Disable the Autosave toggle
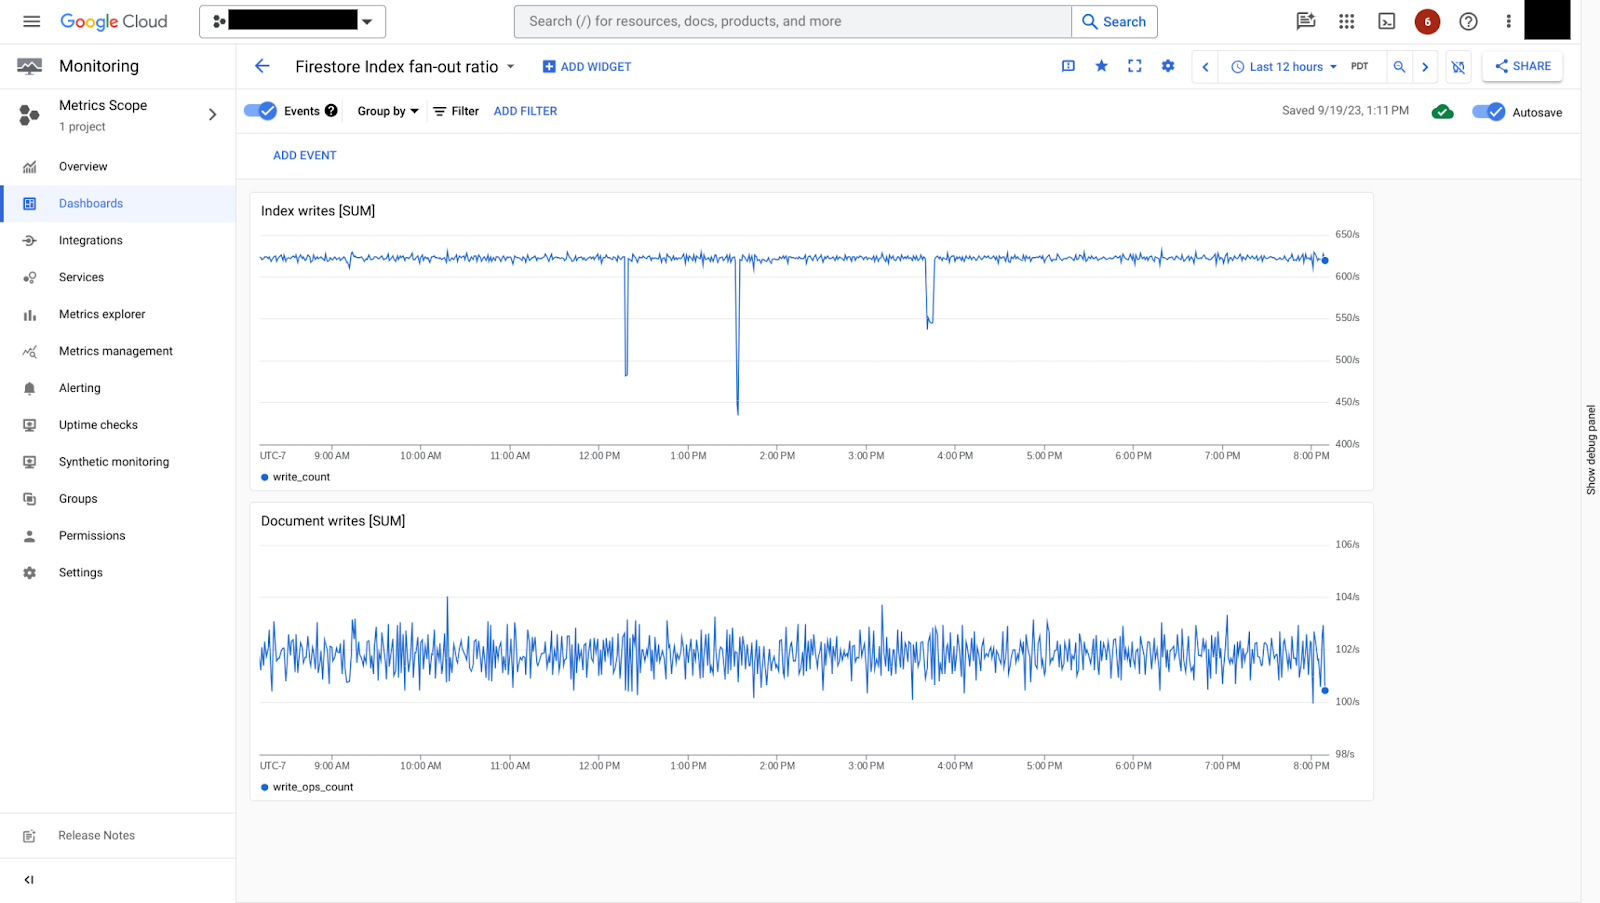The width and height of the screenshot is (1600, 903). pyautogui.click(x=1488, y=112)
